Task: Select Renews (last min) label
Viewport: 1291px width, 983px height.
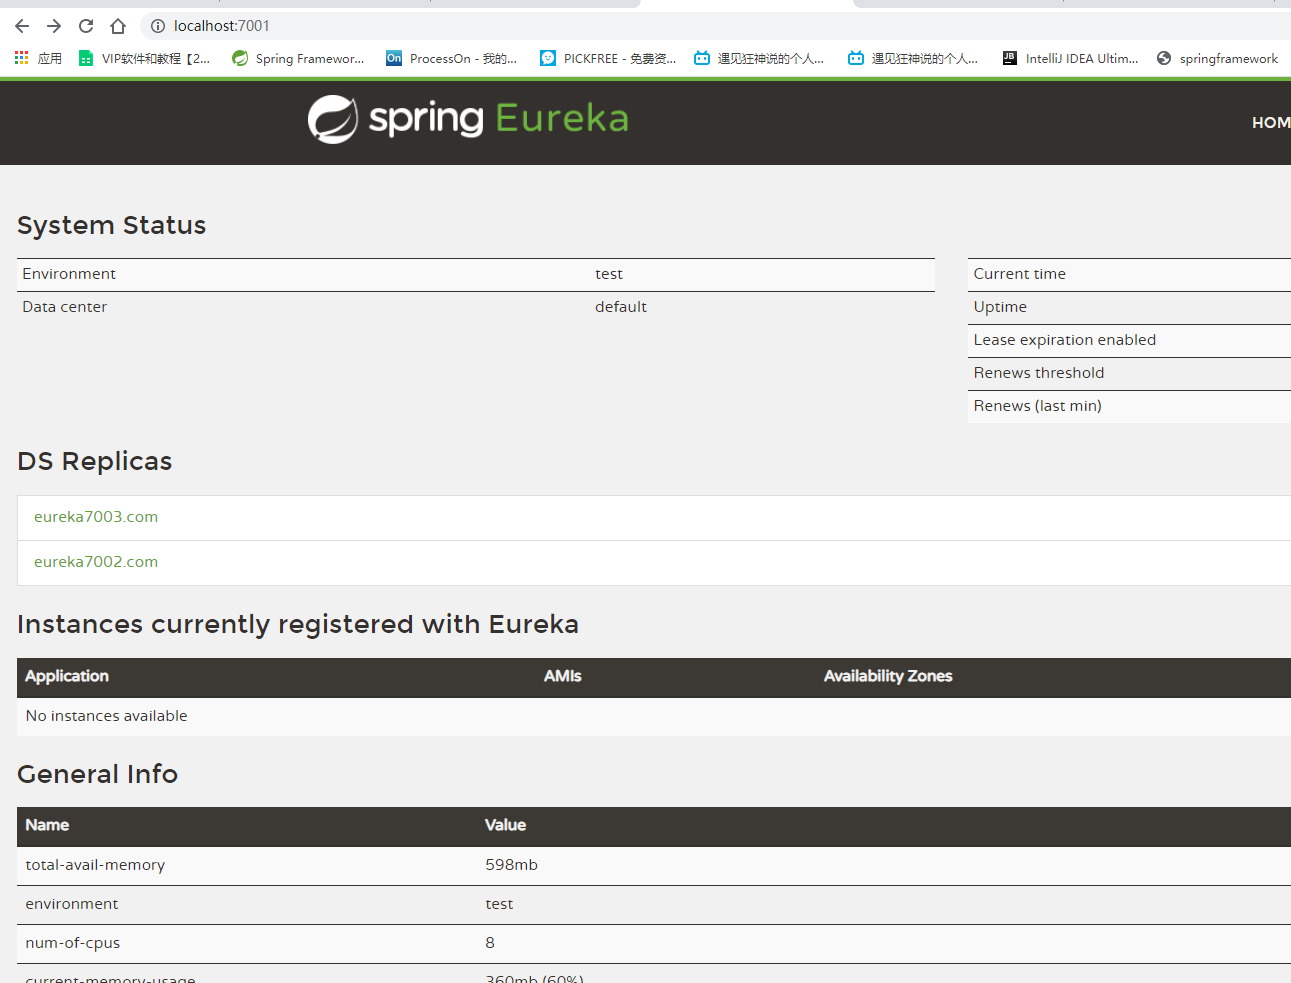Action: tap(1038, 406)
